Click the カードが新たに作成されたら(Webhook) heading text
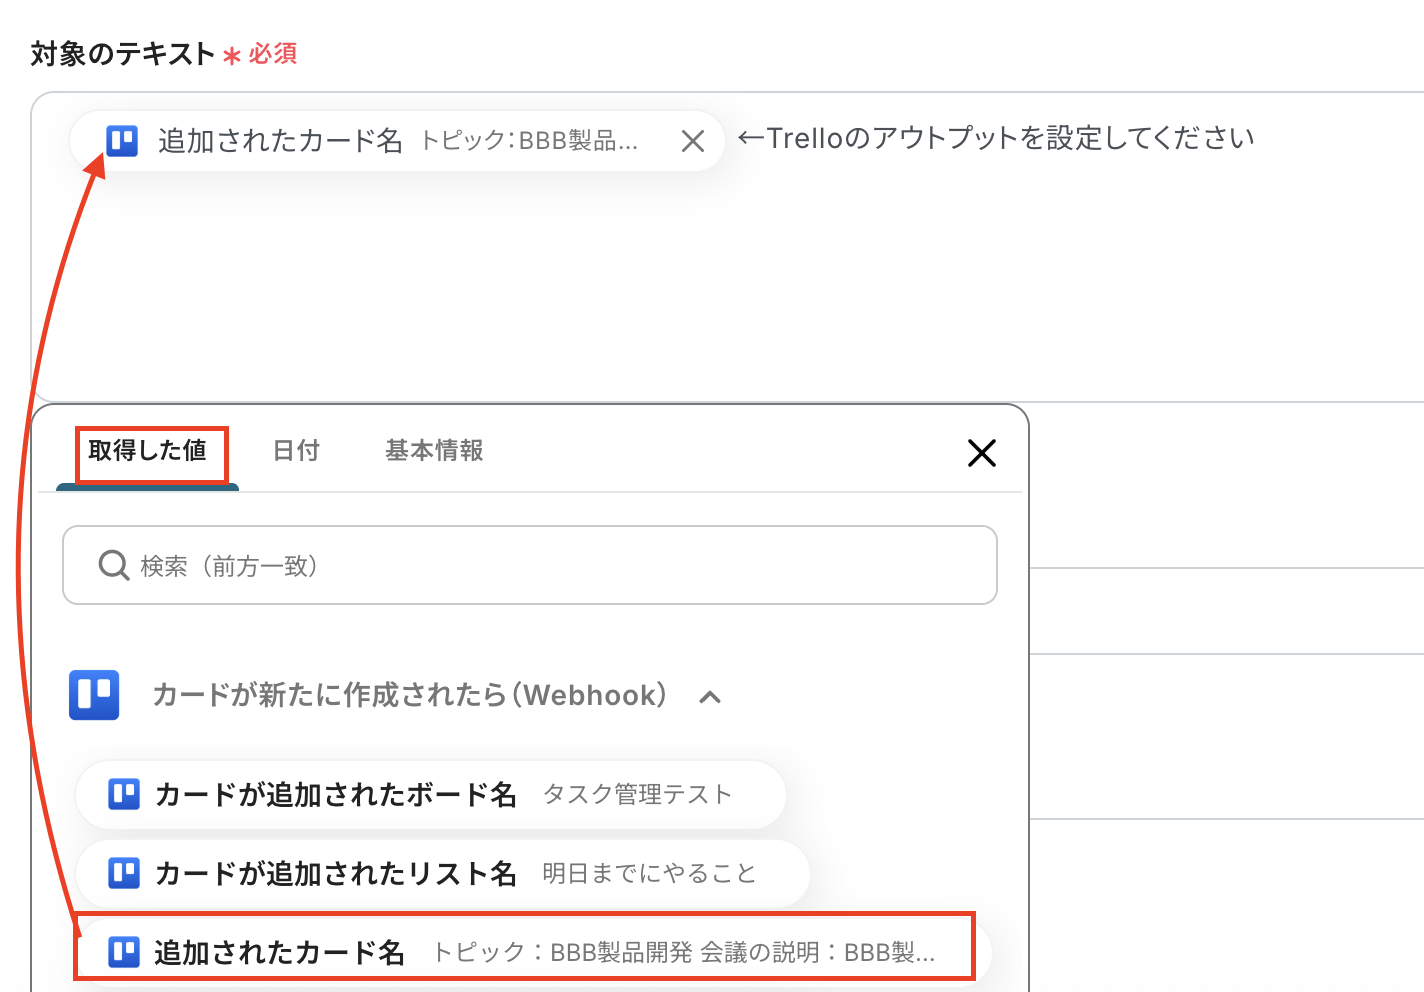 point(410,695)
